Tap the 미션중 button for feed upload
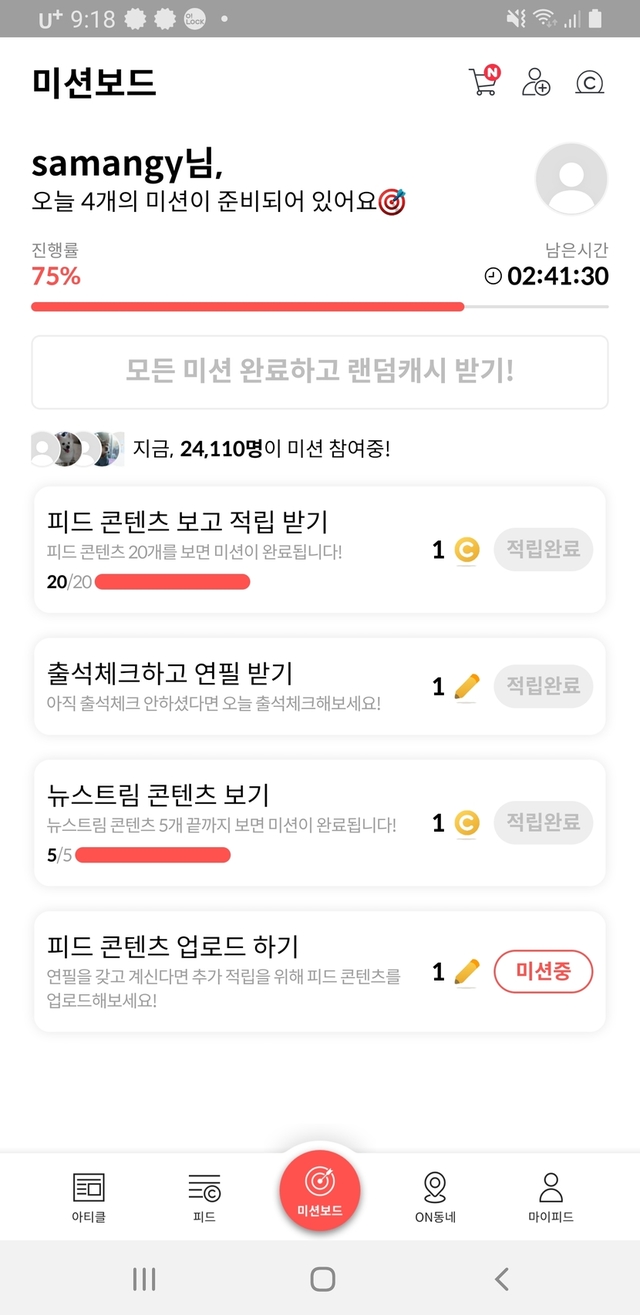Screen dimensions: 640x1315 [x=543, y=971]
